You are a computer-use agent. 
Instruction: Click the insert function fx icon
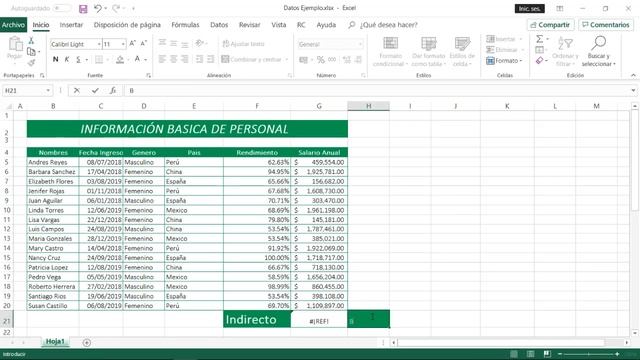[113, 91]
